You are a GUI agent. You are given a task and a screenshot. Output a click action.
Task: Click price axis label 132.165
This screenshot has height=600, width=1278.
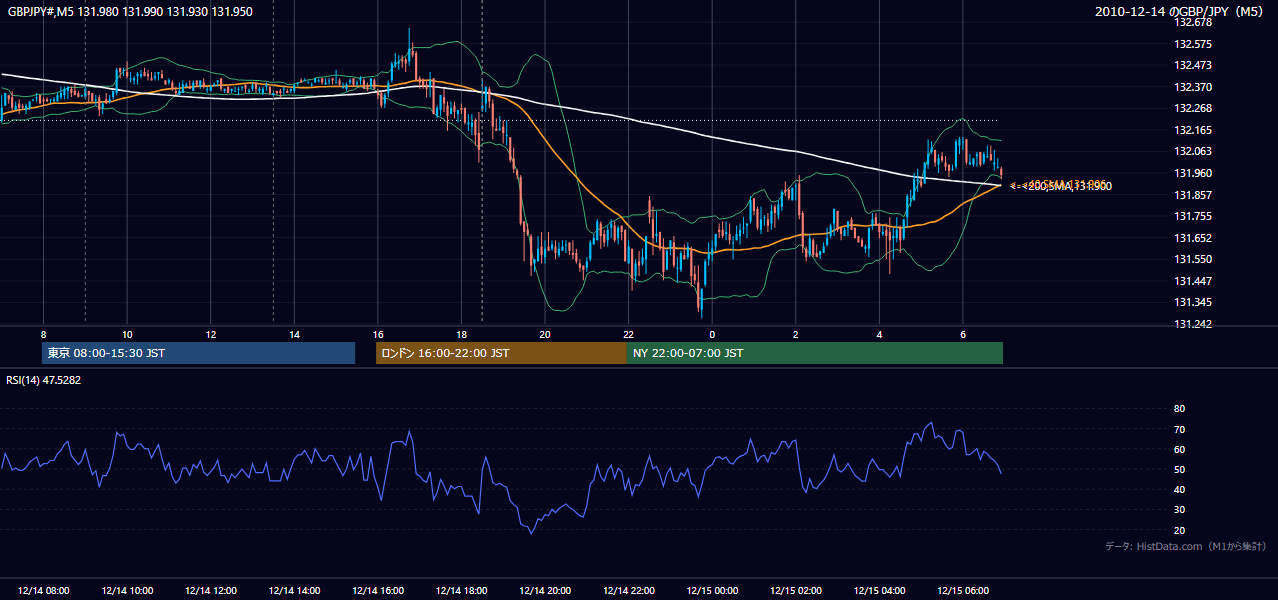pos(1191,130)
